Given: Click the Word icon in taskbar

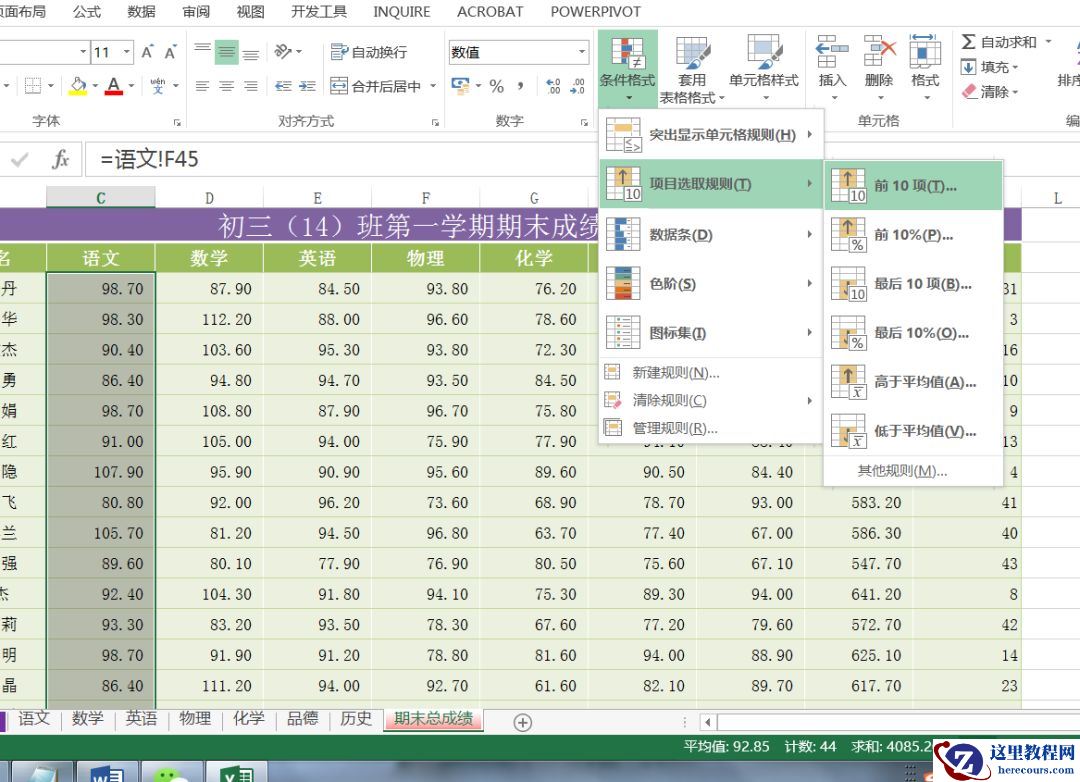Looking at the screenshot, I should point(106,773).
